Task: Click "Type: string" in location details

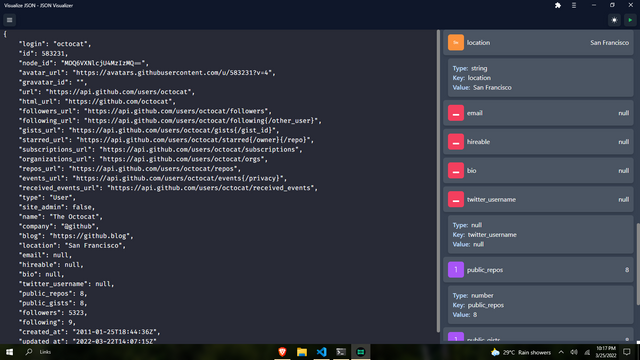Action: coord(470,68)
